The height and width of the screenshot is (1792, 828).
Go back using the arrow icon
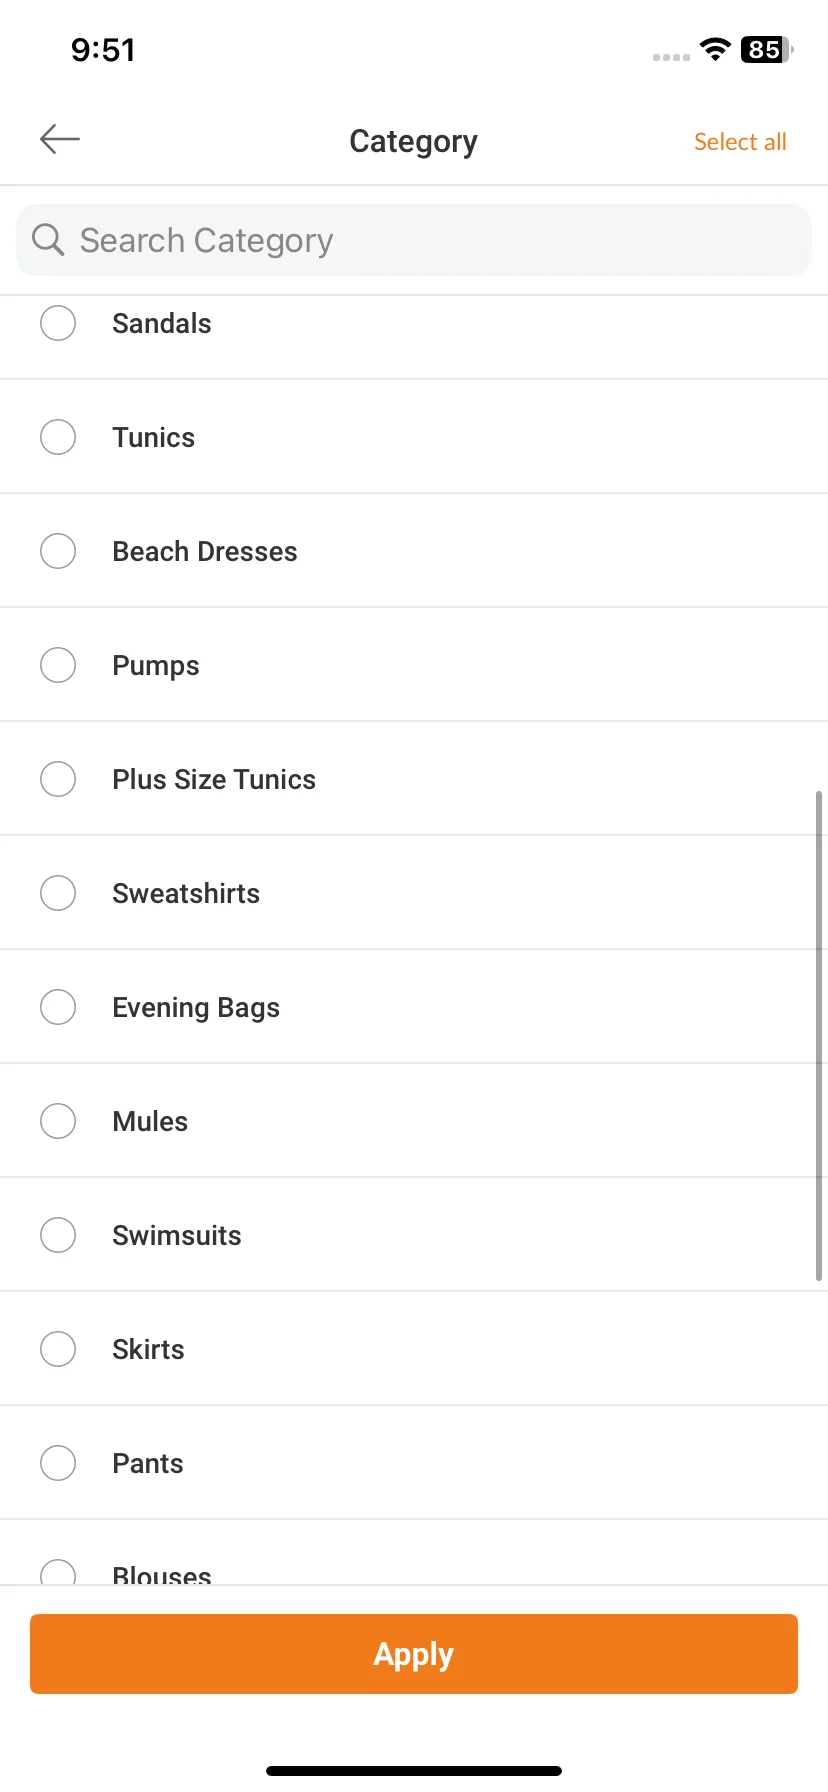pos(60,139)
